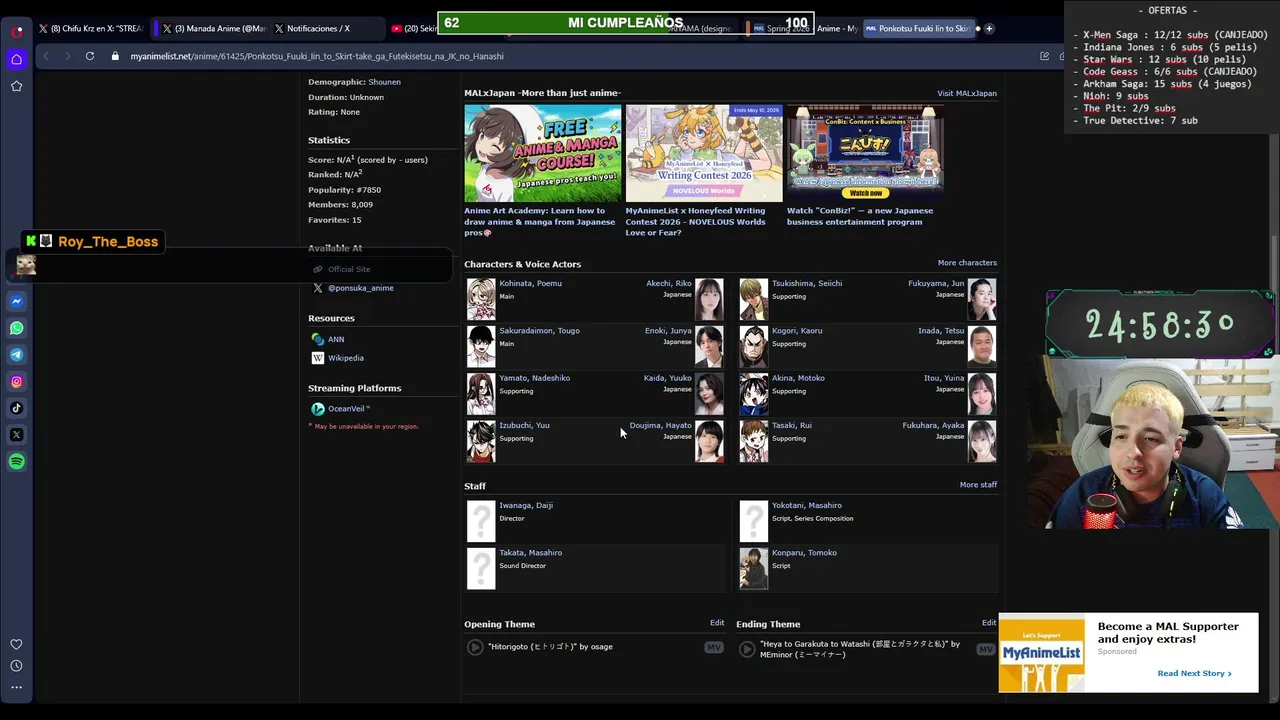Click Edit next to Ending Theme
This screenshot has width=1280, height=720.
tap(989, 623)
